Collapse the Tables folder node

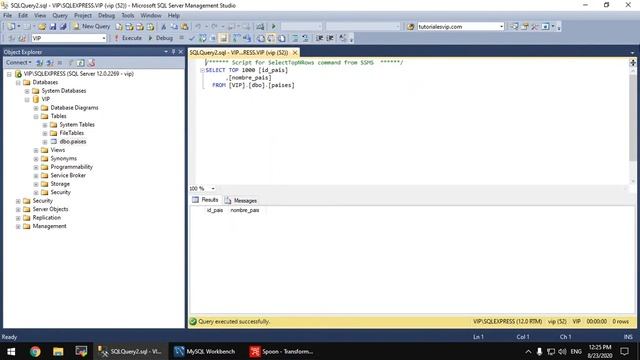coord(36,116)
